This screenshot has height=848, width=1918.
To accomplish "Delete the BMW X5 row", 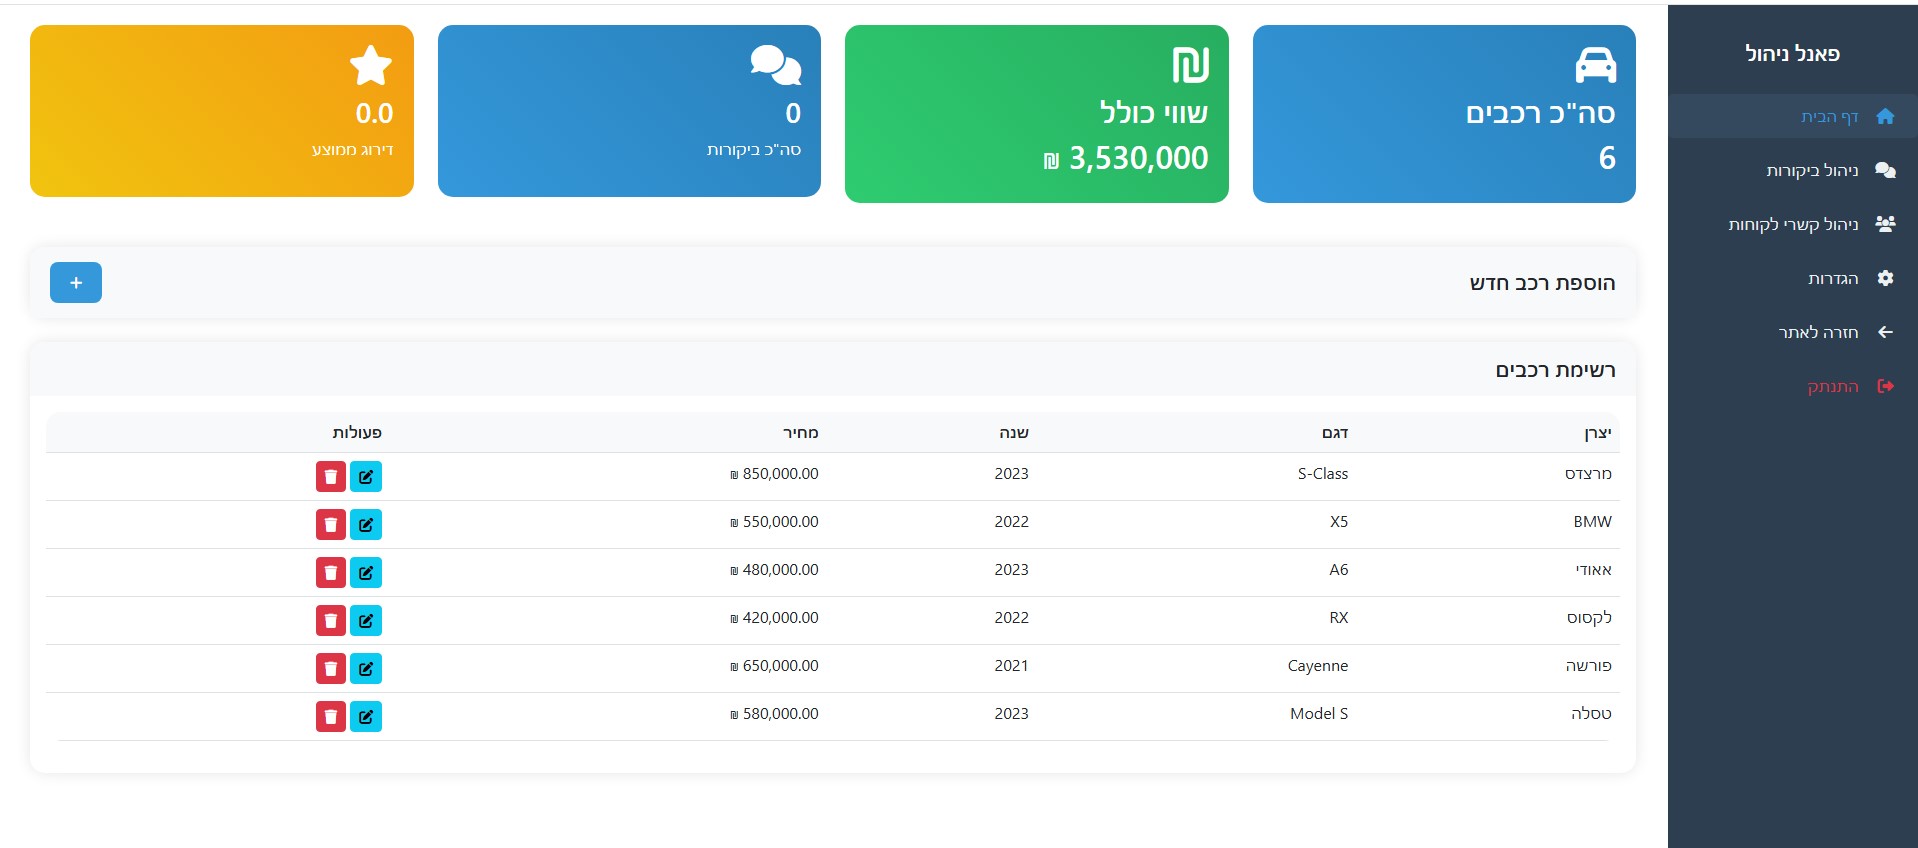I will (331, 525).
